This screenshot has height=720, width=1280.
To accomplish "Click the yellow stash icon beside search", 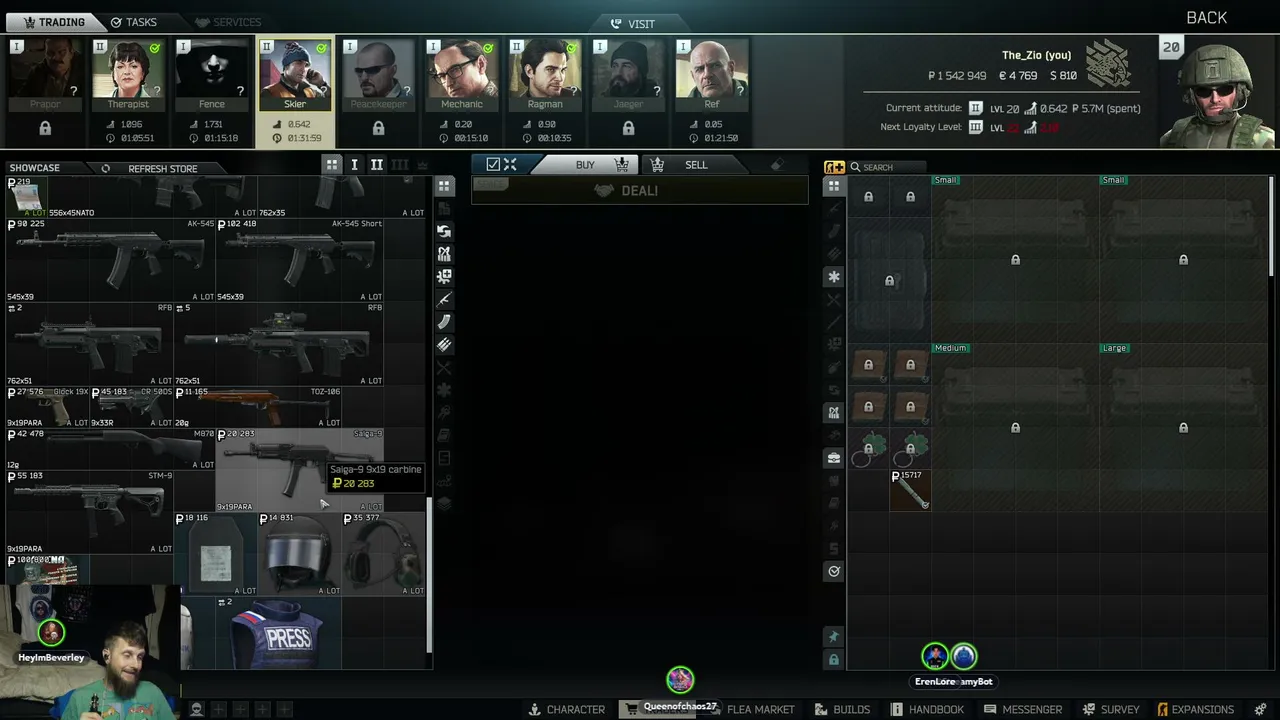I will tap(834, 167).
